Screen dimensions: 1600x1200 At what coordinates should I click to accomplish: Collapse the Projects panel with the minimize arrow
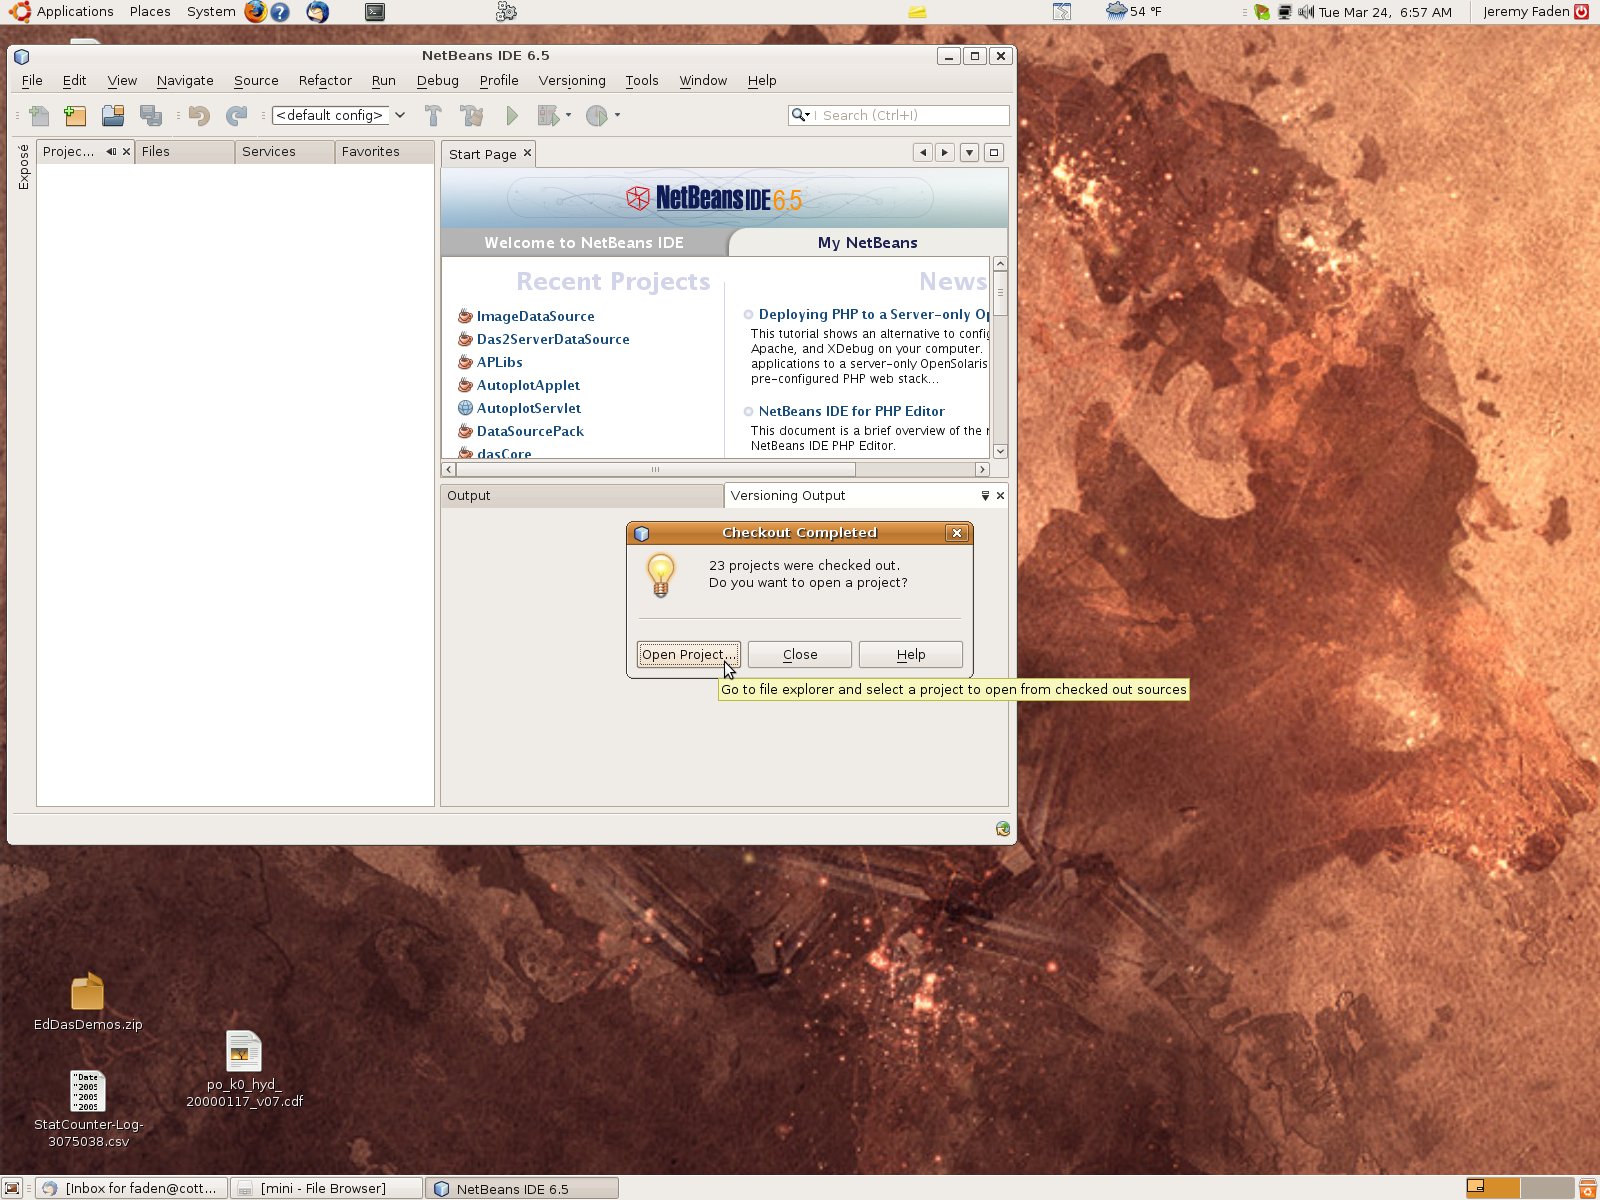point(112,151)
